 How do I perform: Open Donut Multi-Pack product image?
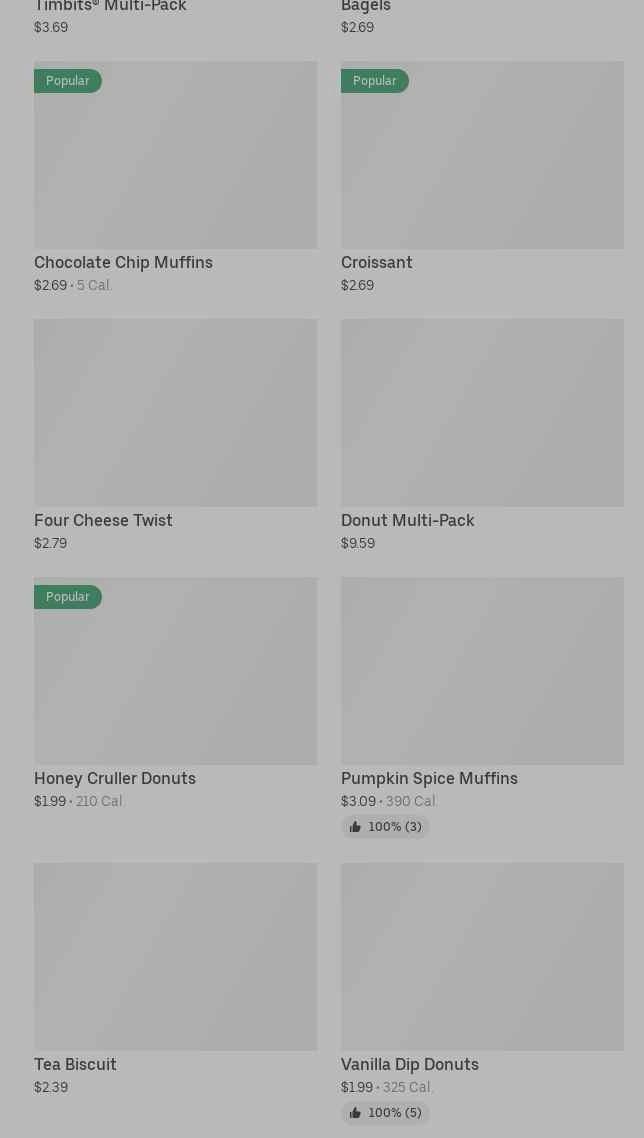point(482,412)
